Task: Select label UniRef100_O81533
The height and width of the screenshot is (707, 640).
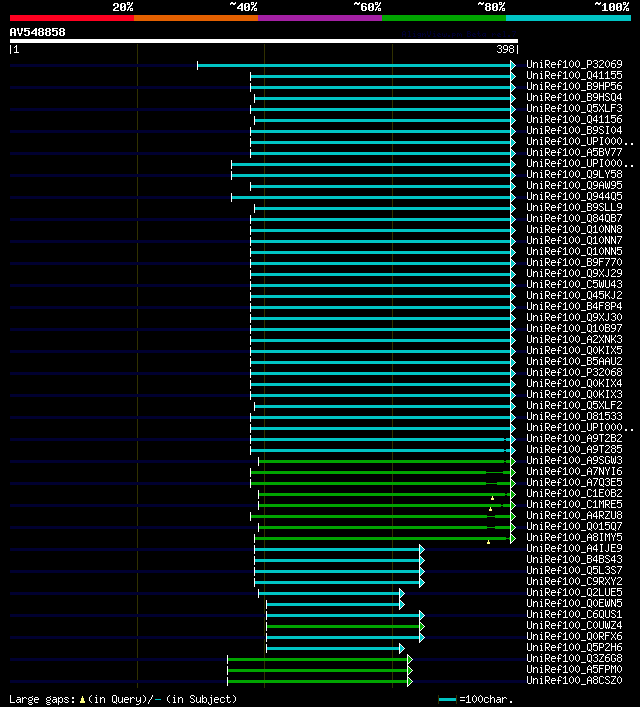Action: click(574, 417)
